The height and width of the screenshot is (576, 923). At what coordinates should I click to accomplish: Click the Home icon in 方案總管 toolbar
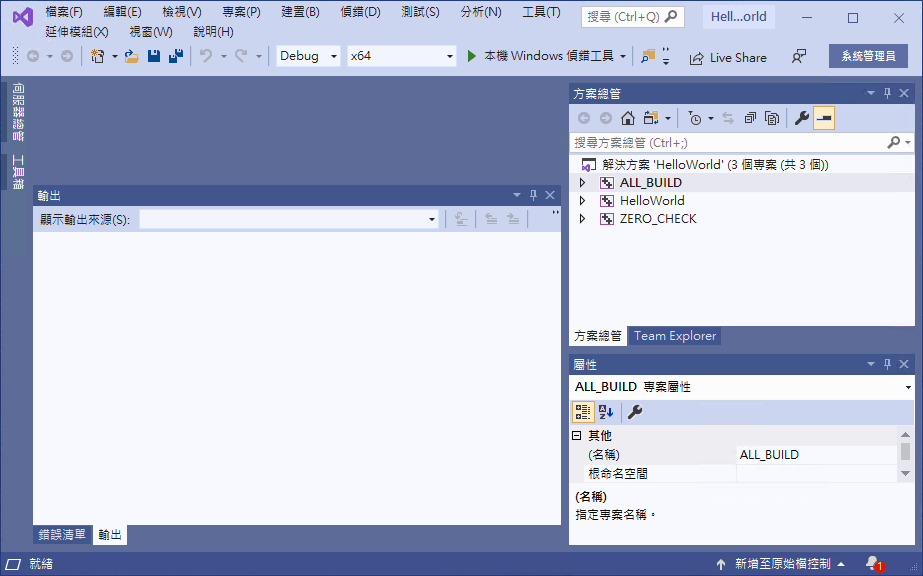pyautogui.click(x=628, y=118)
